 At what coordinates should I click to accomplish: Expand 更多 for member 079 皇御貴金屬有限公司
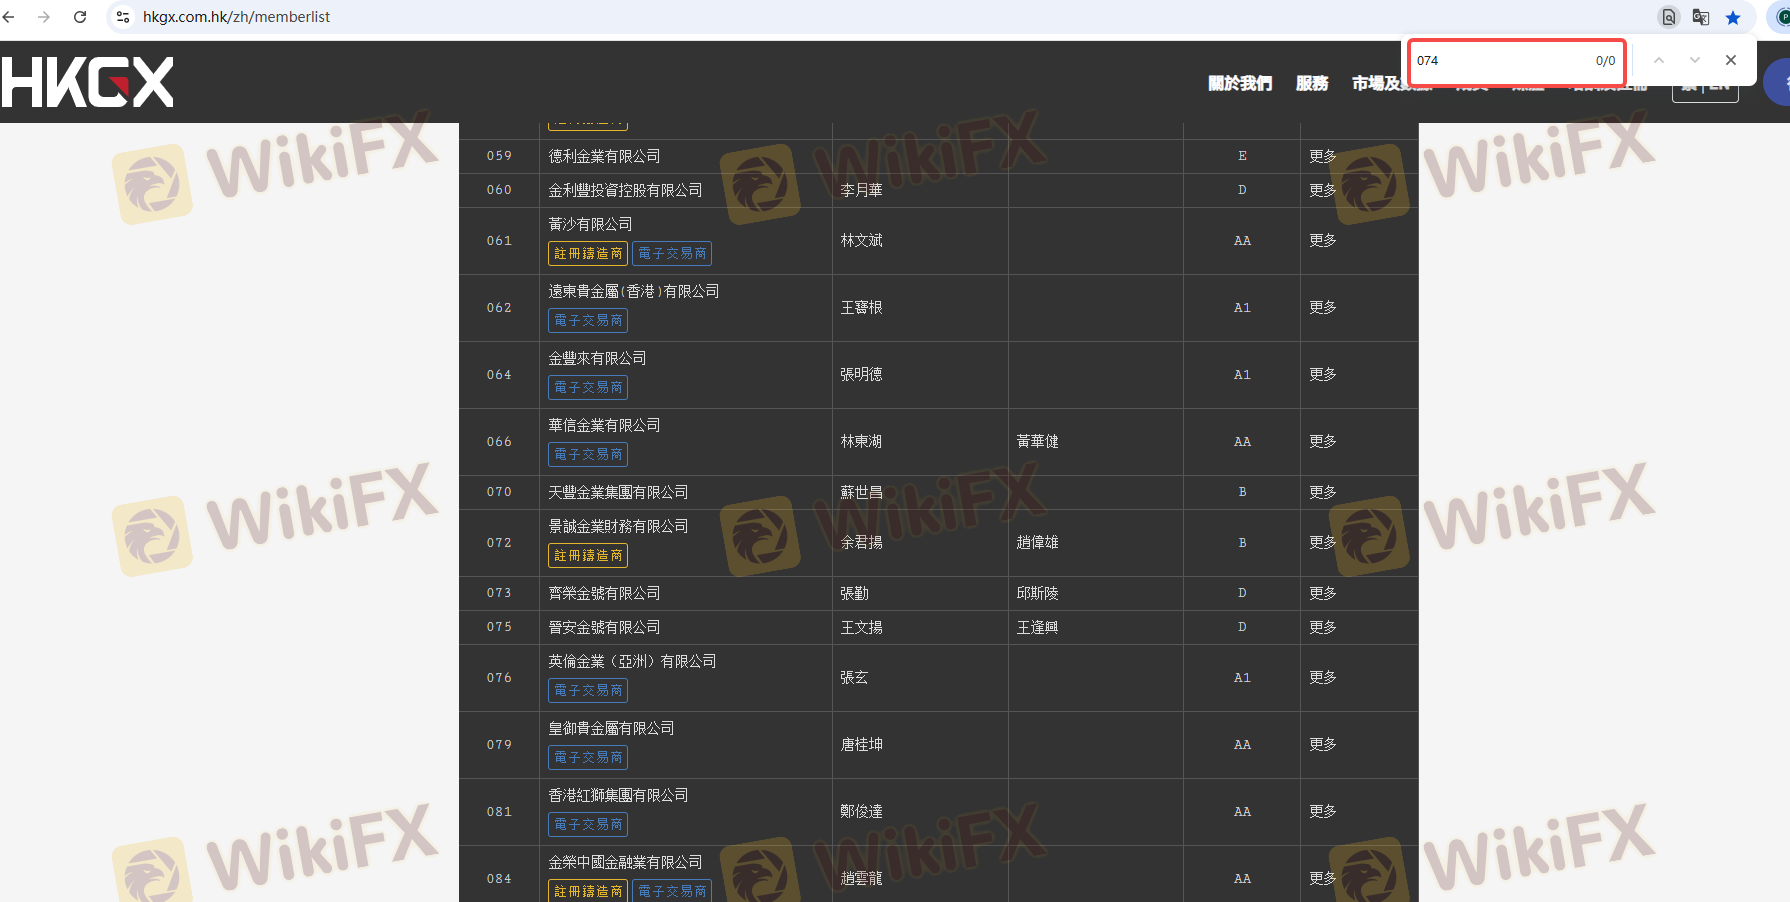1322,745
